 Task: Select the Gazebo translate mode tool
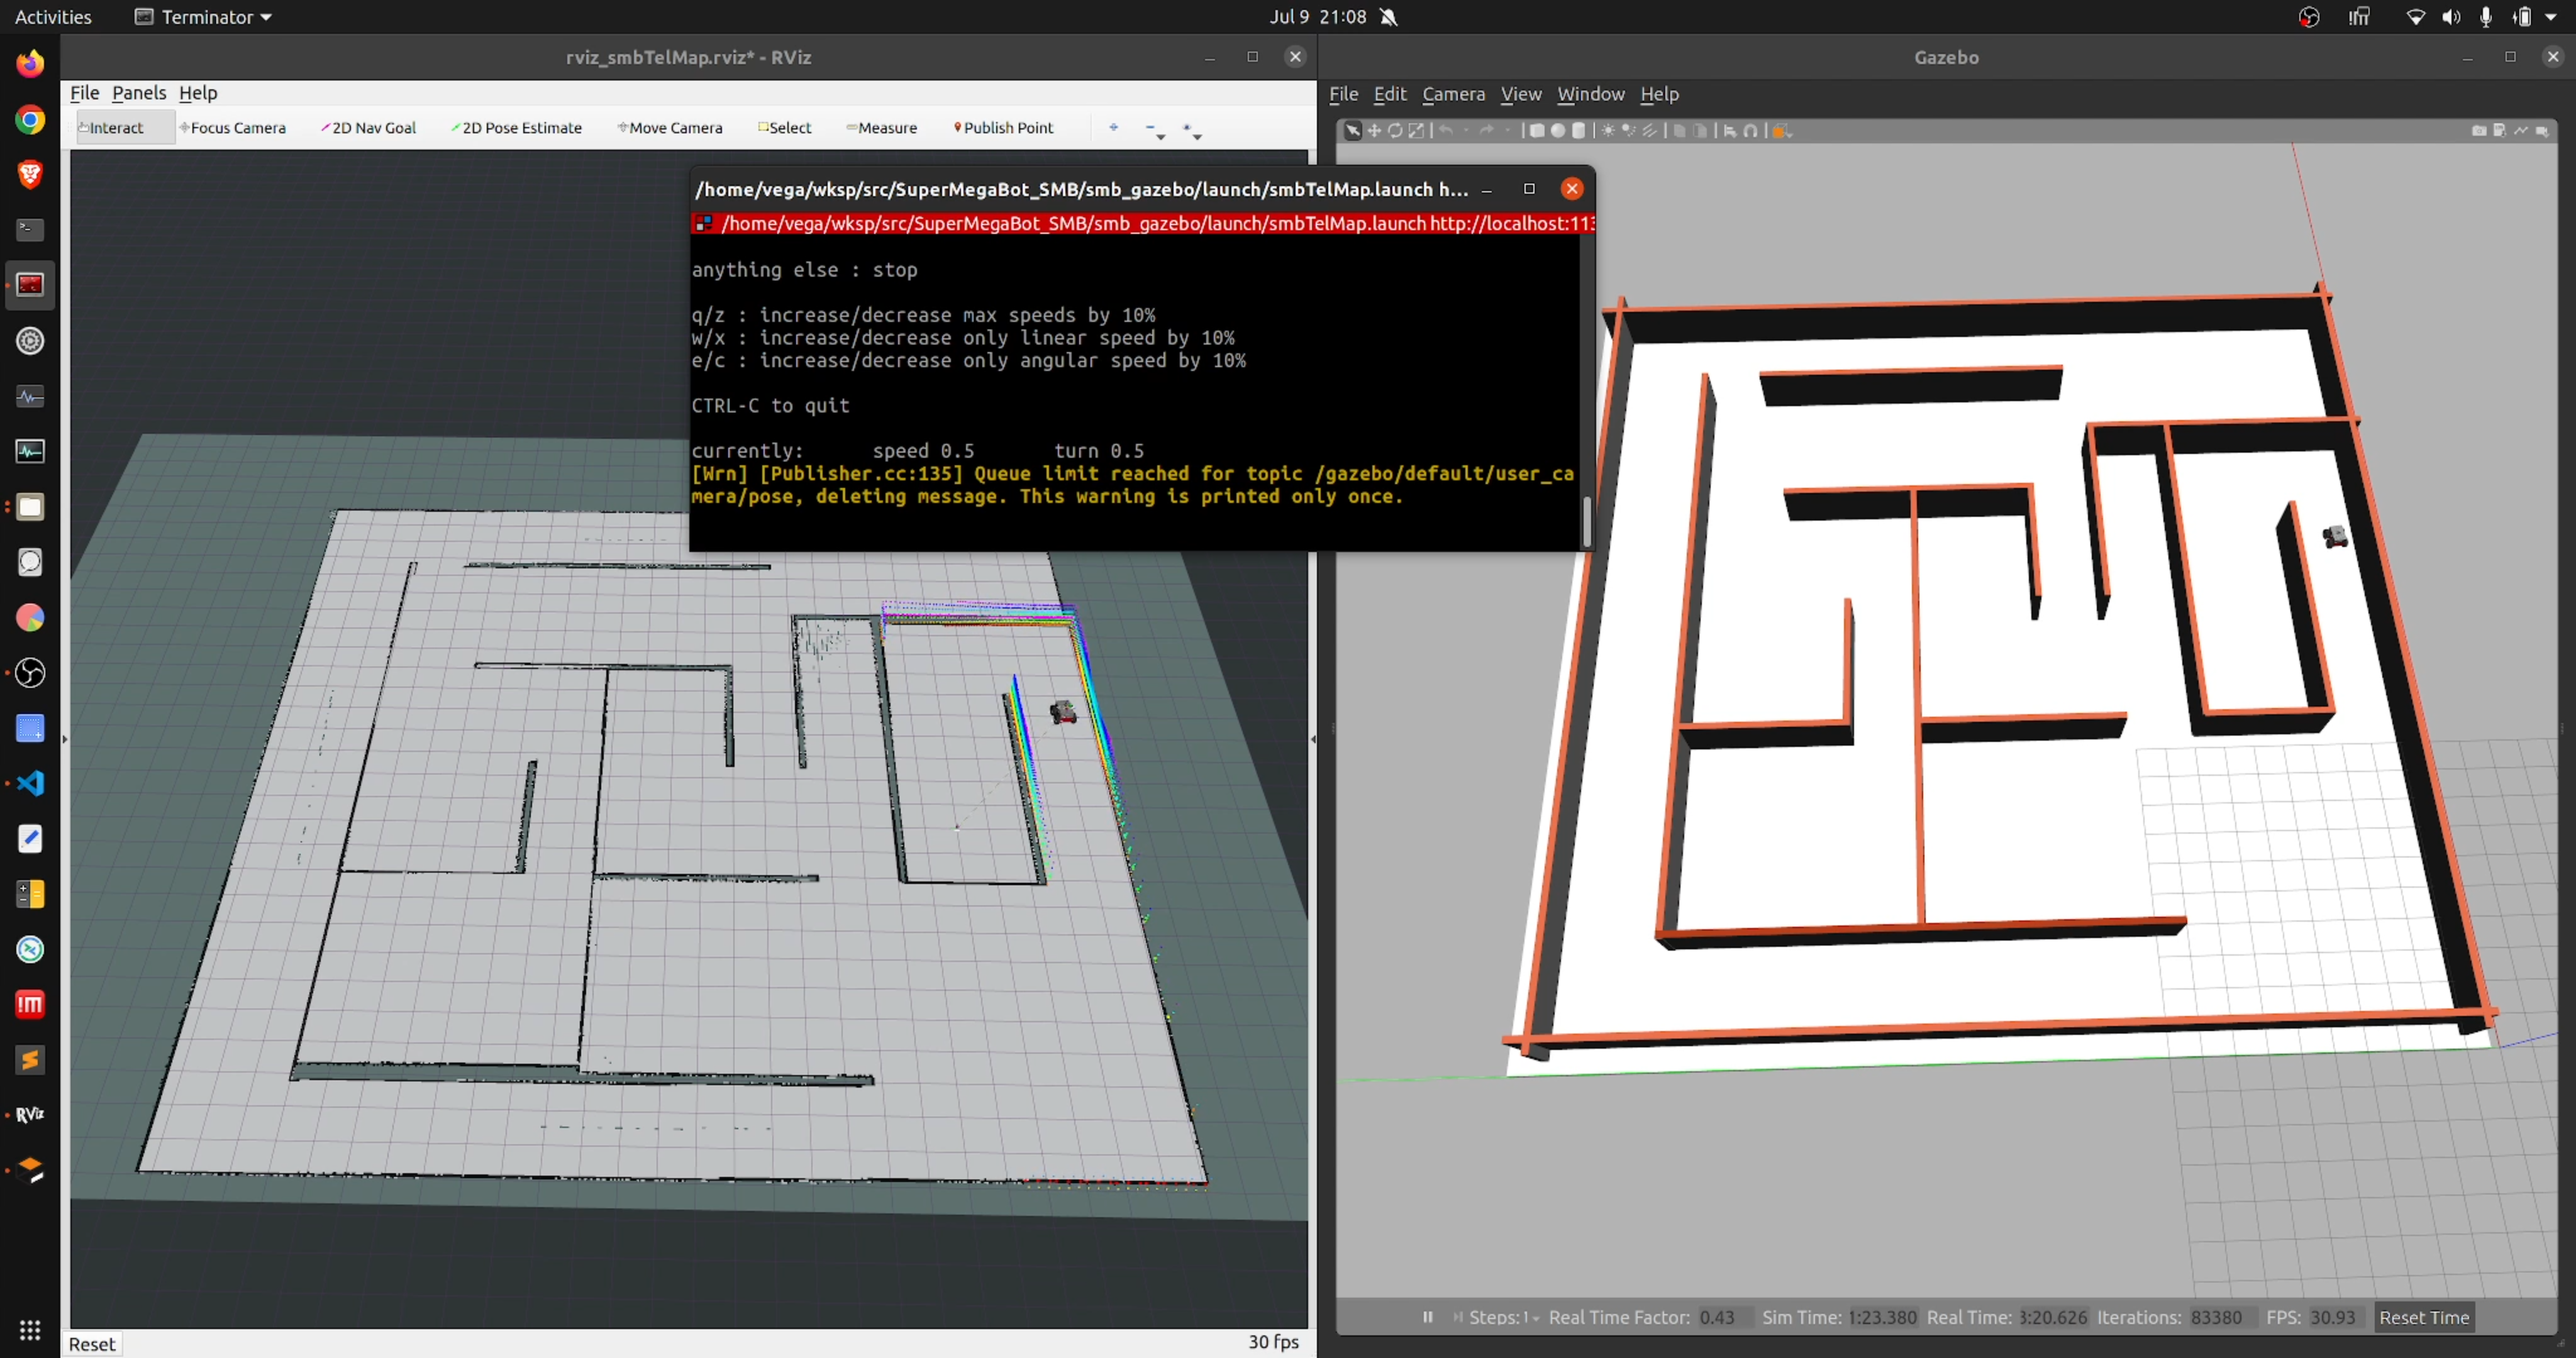(1374, 131)
